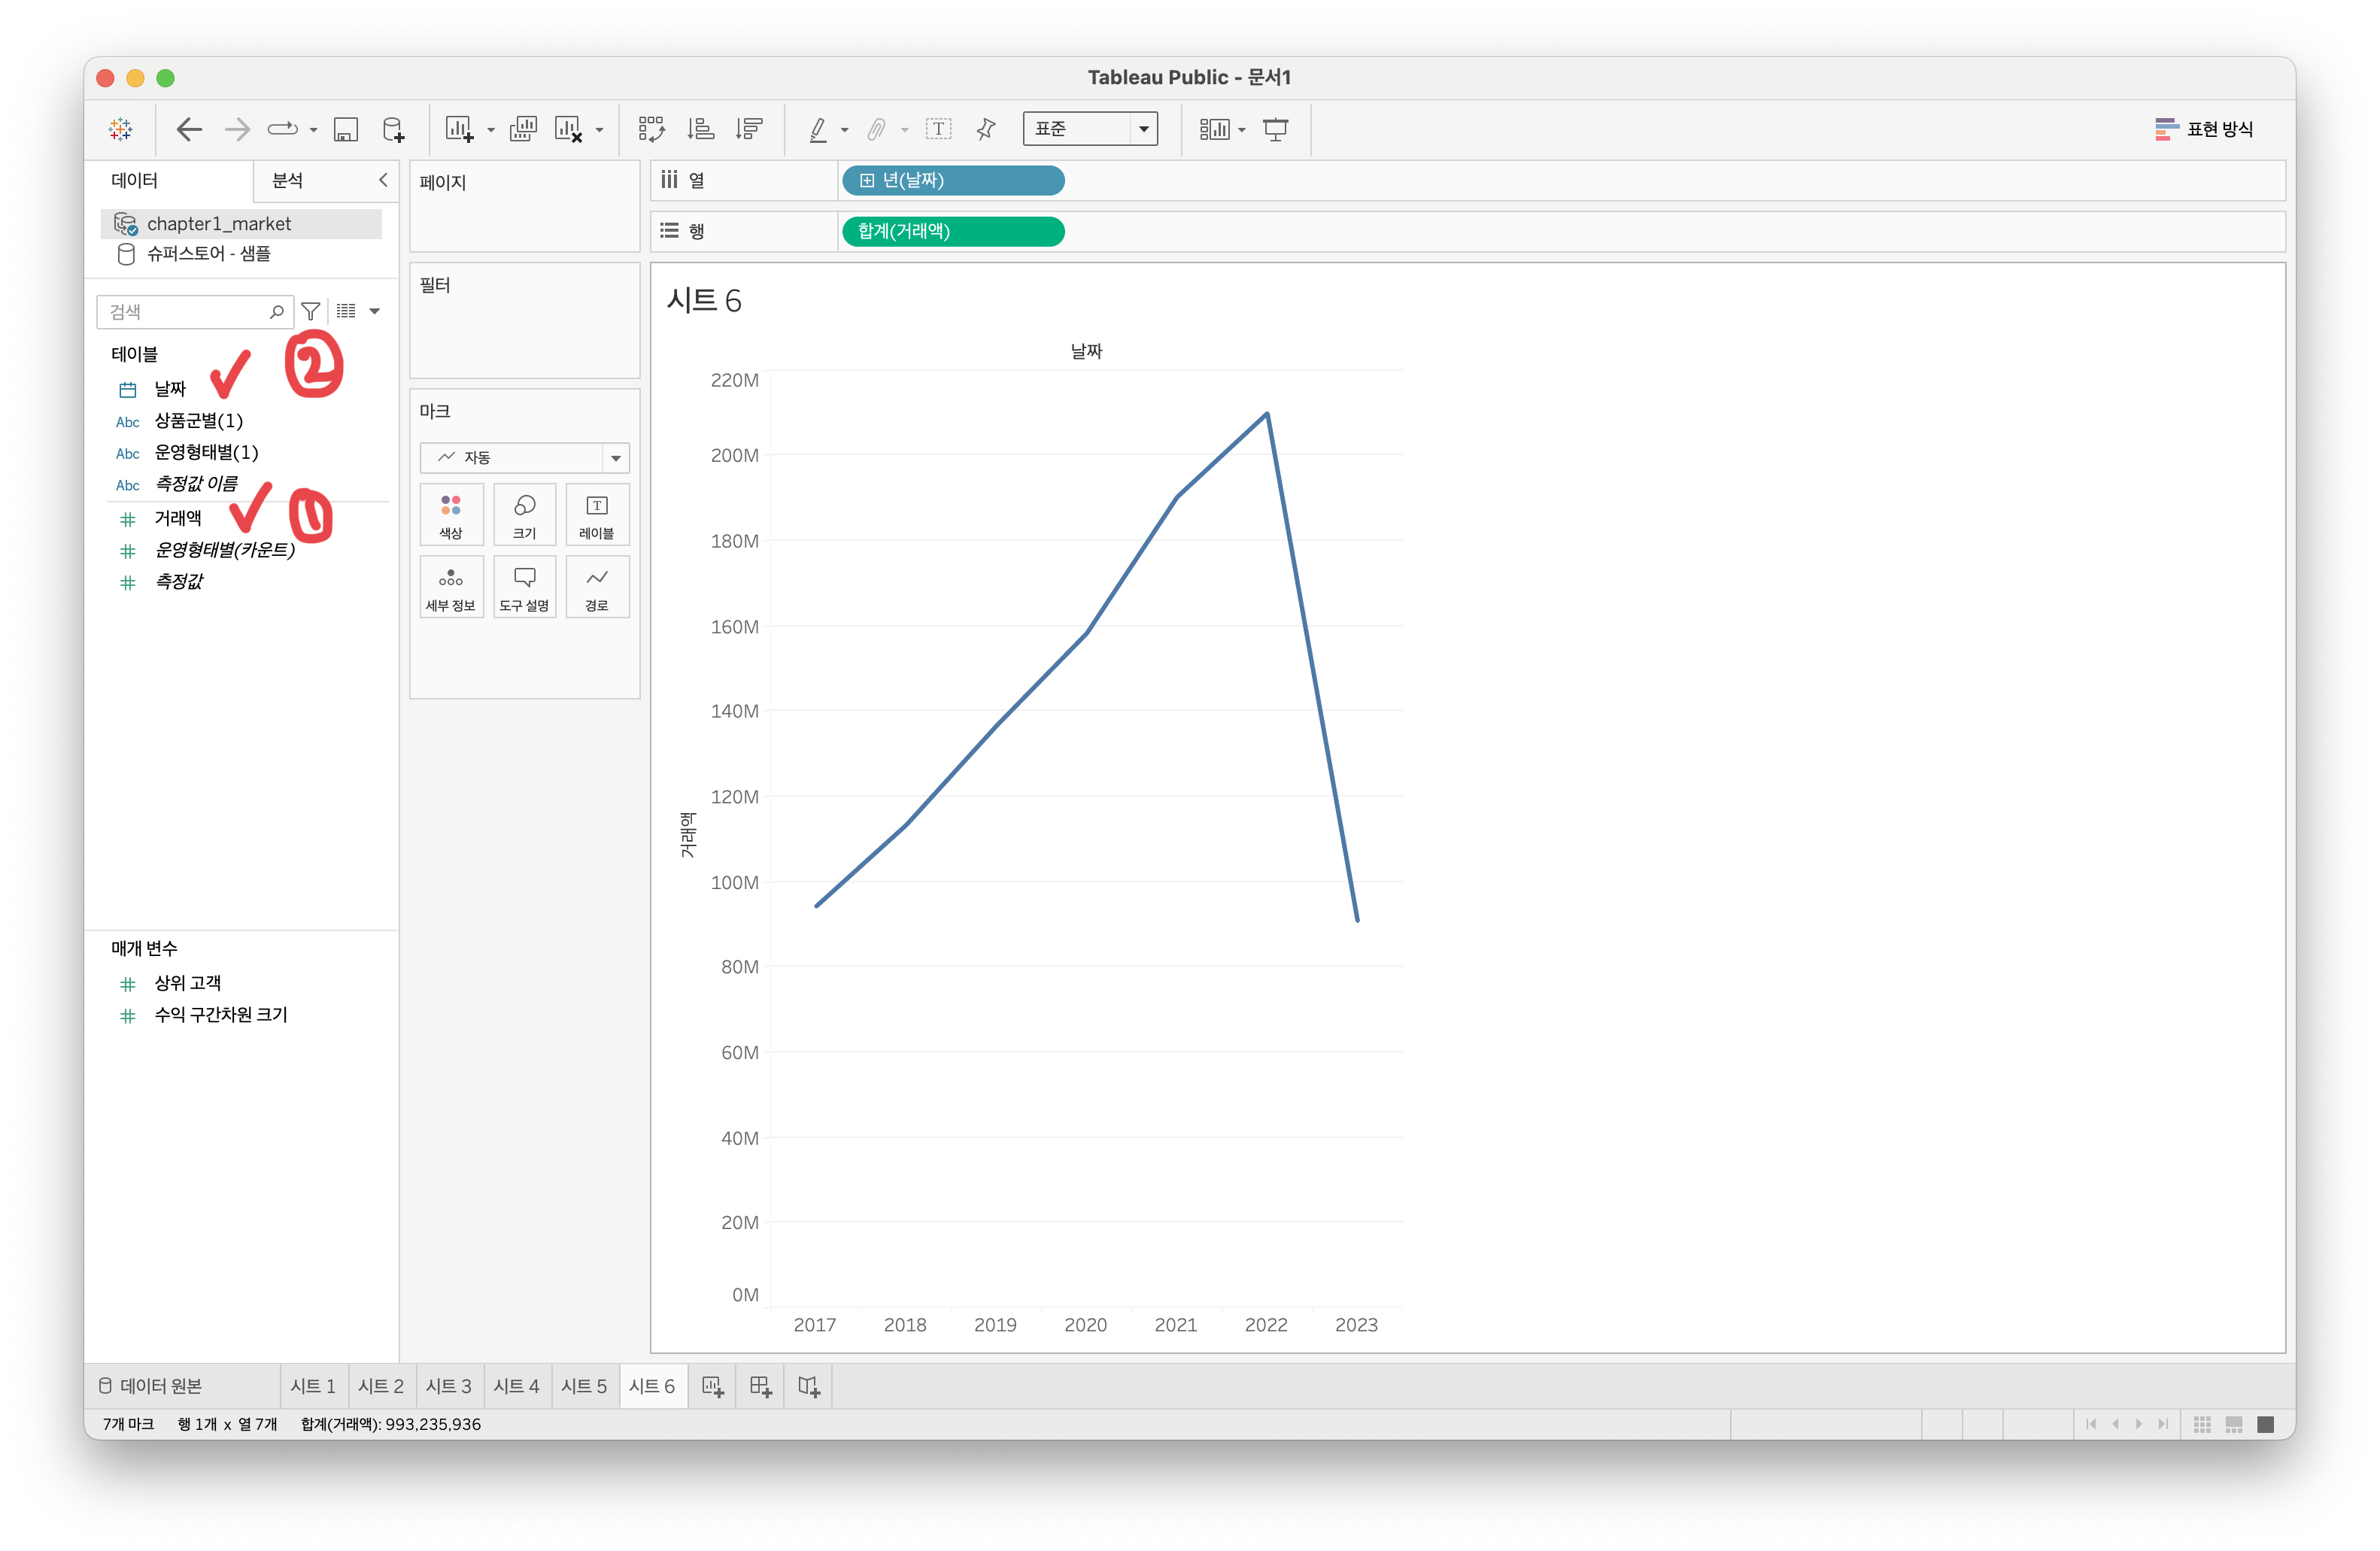Click the presentation mode icon
The image size is (2380, 1551).
(1276, 129)
